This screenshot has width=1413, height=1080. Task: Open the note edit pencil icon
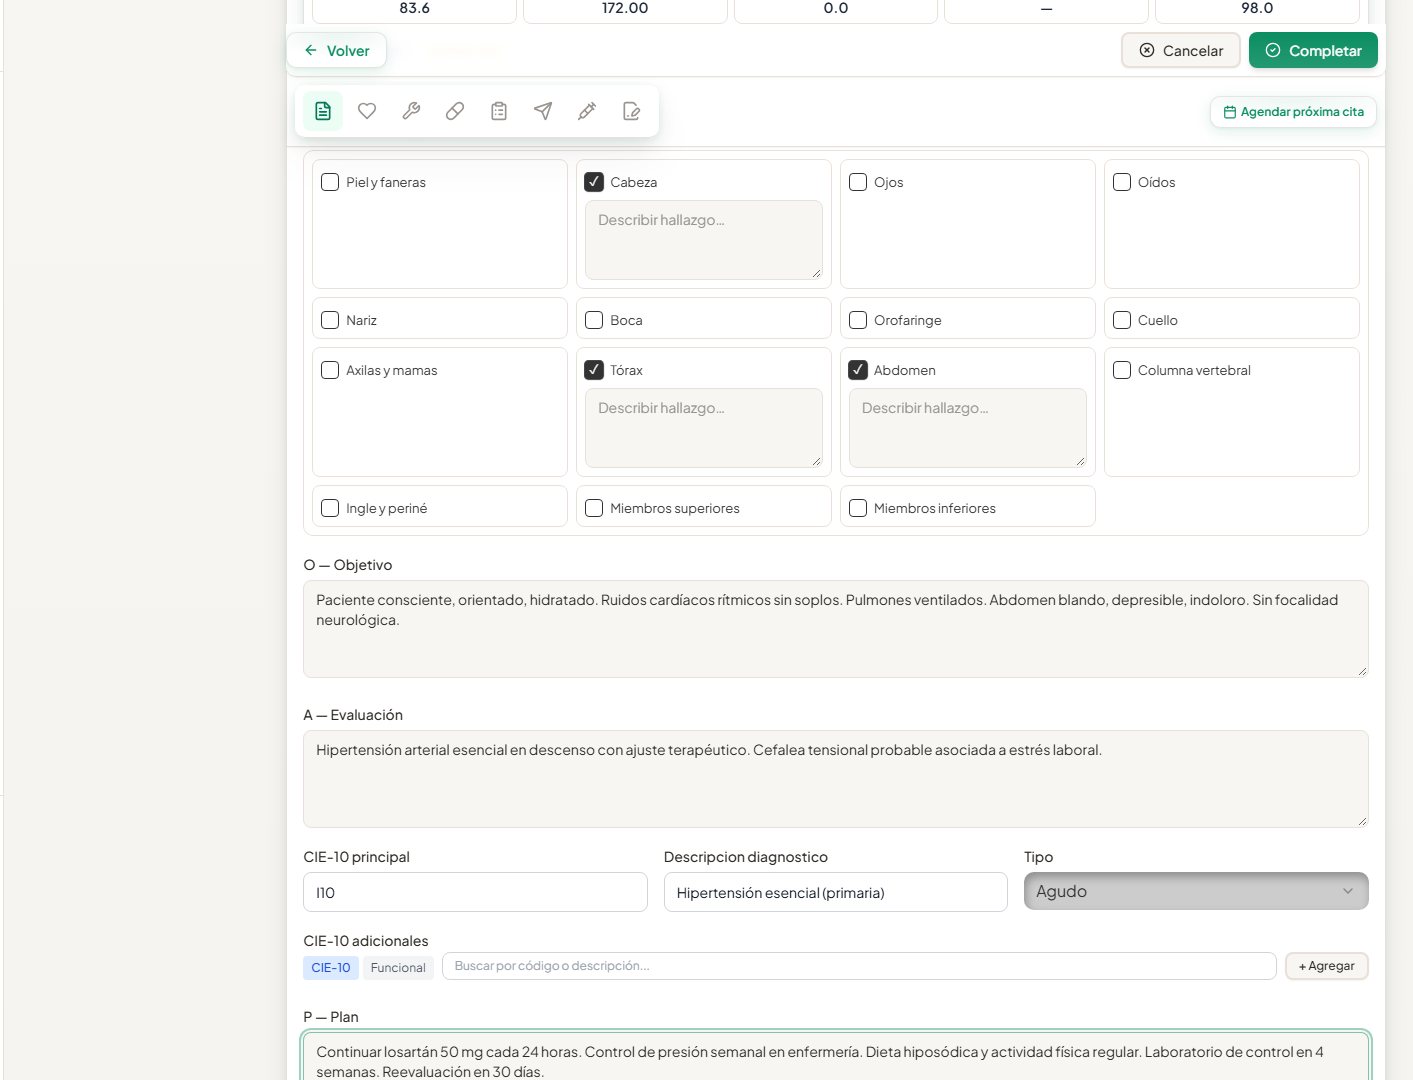[x=631, y=111]
